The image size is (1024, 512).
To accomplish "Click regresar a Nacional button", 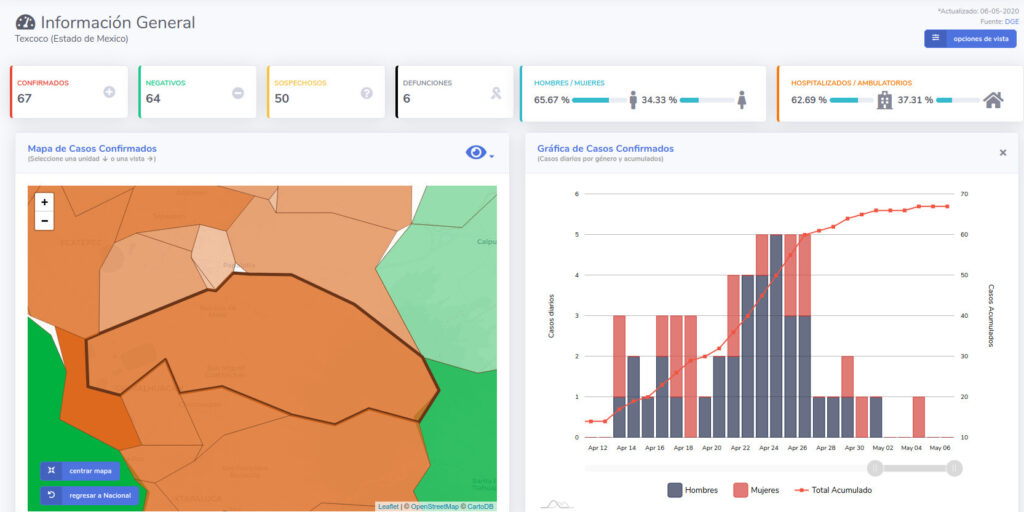I will (x=90, y=495).
